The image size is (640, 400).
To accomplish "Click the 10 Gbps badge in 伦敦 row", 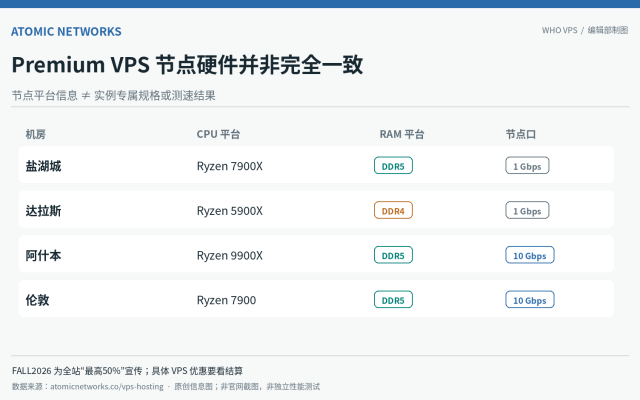I will tap(529, 299).
